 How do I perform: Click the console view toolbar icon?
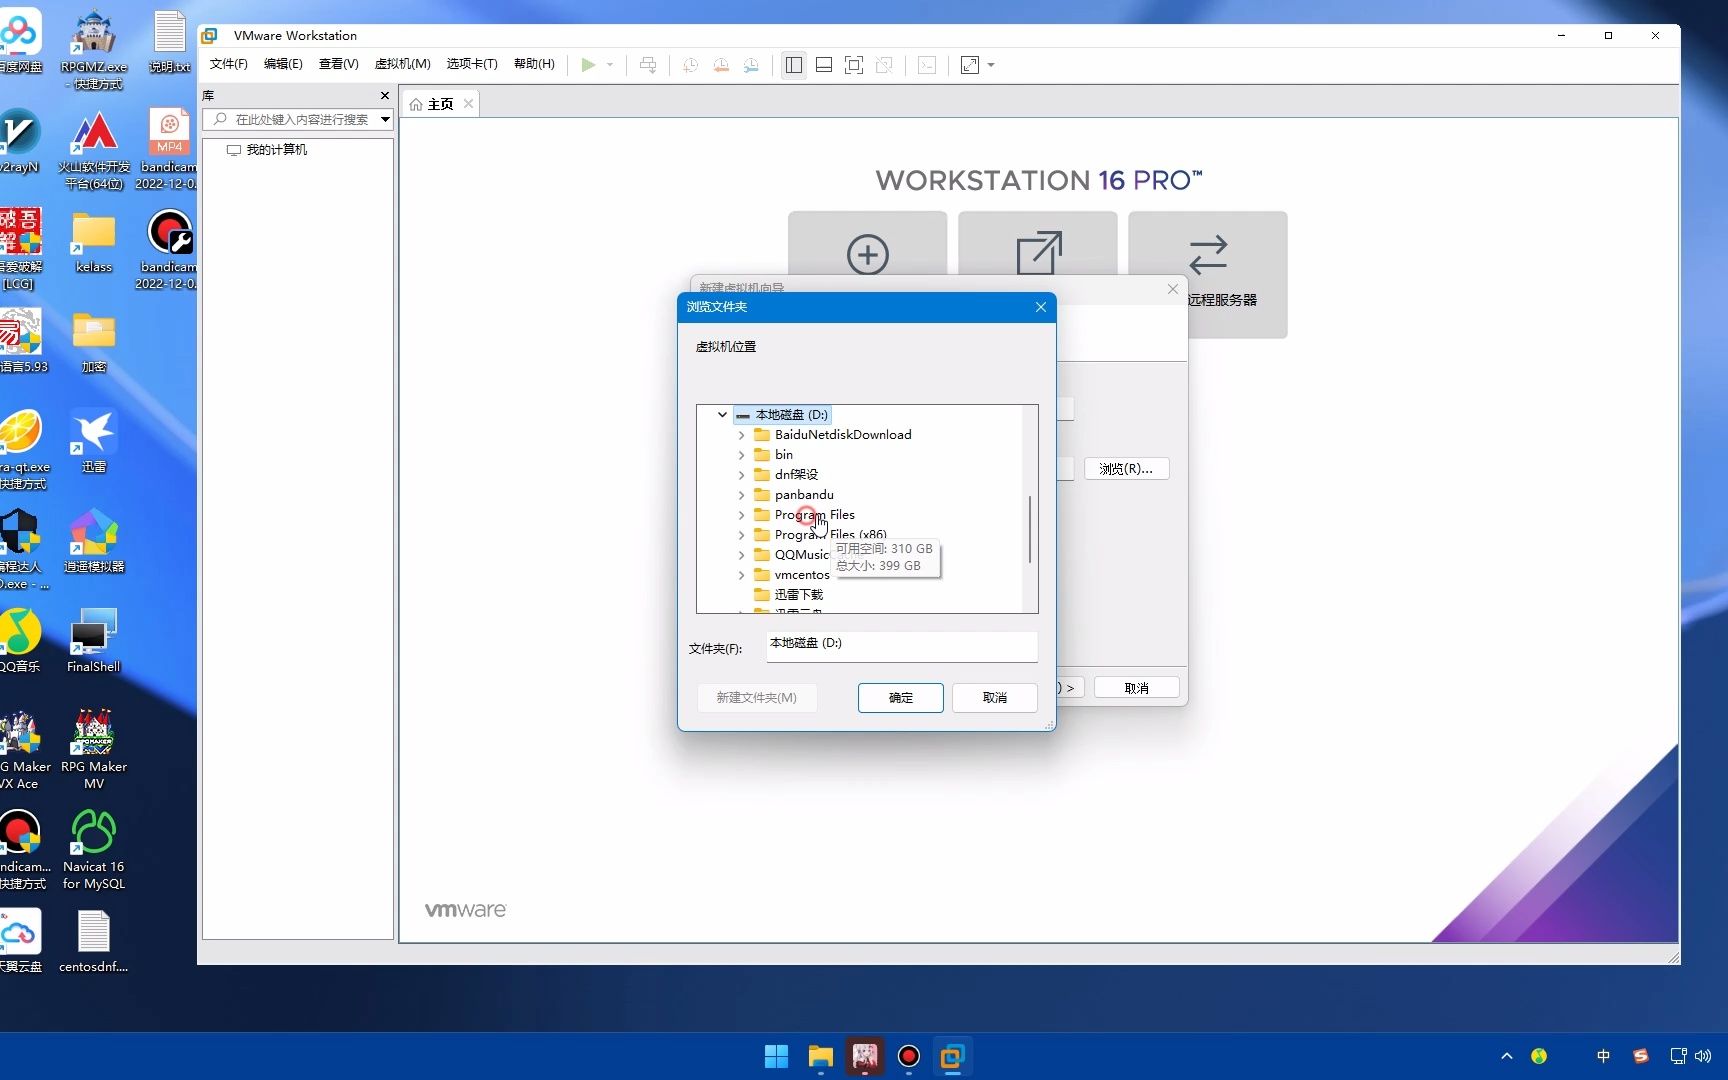coord(927,65)
